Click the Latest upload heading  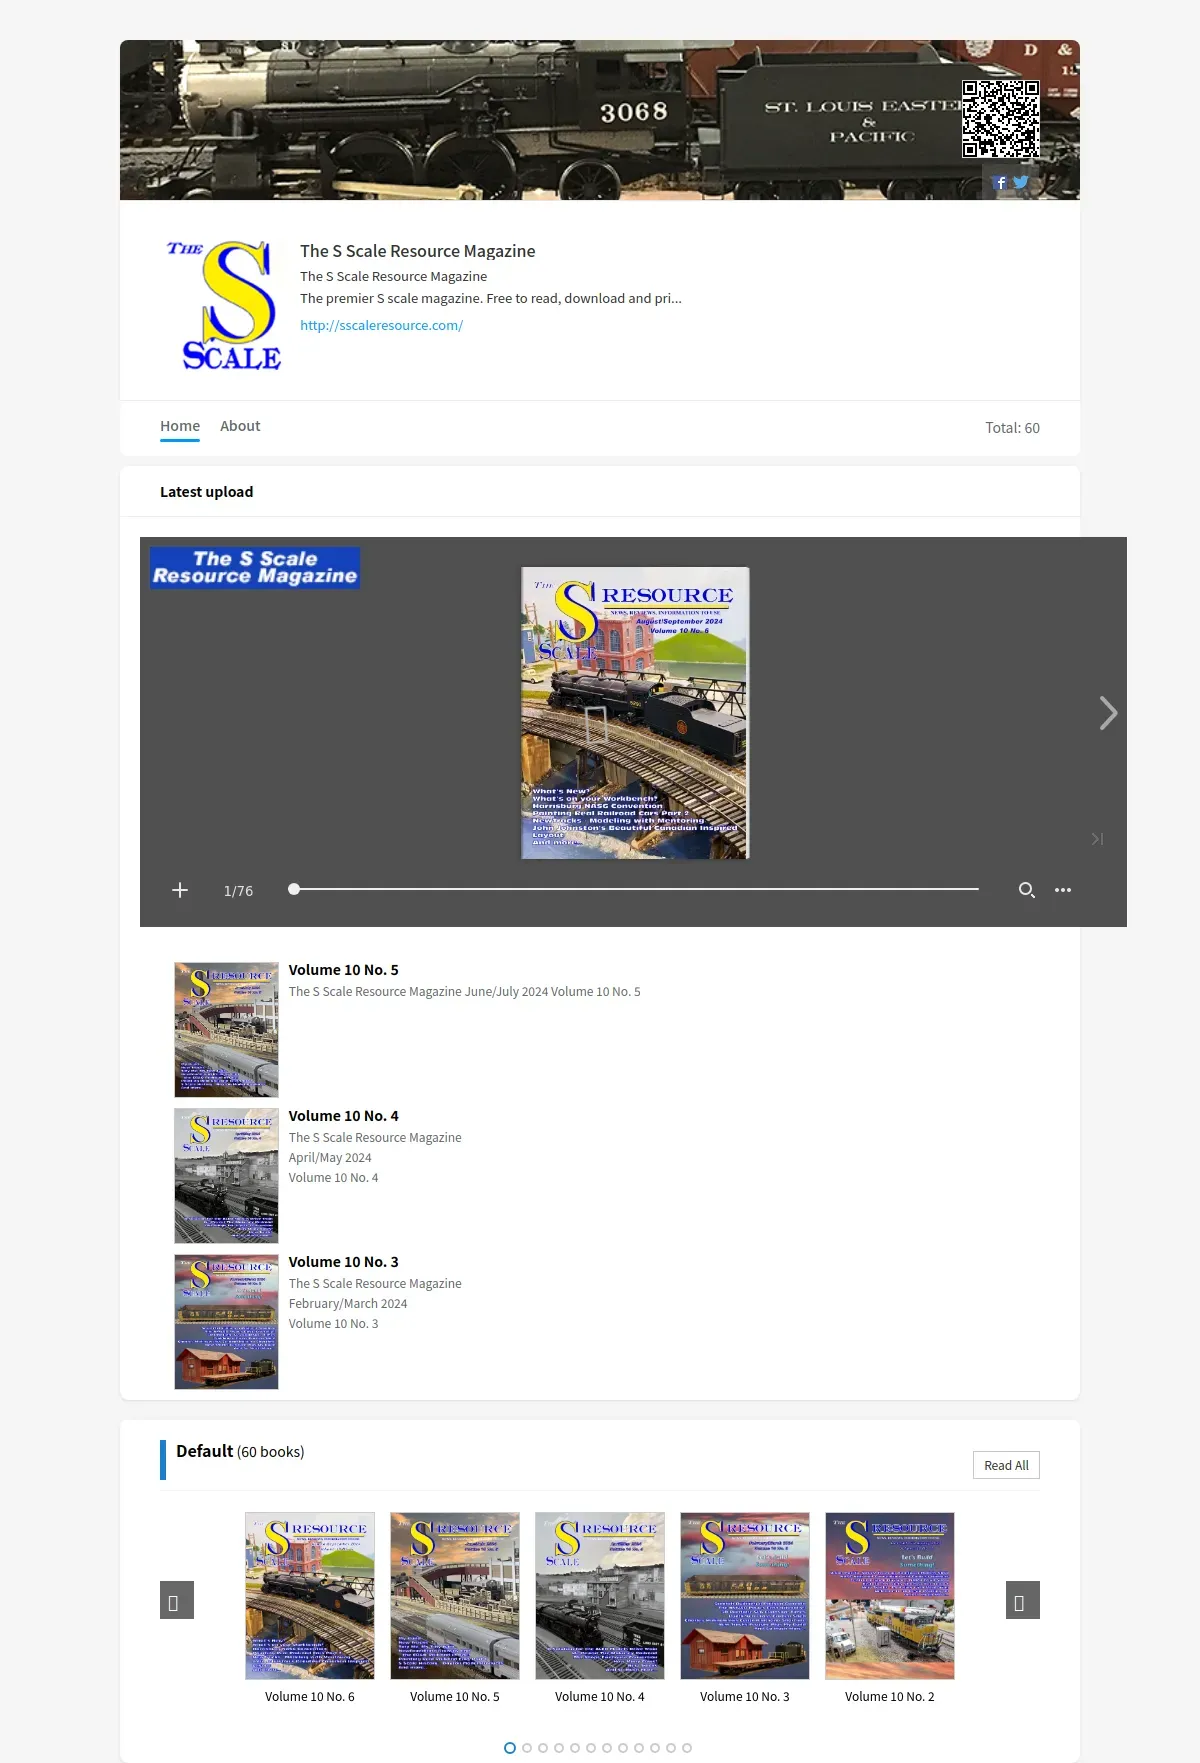coord(206,492)
